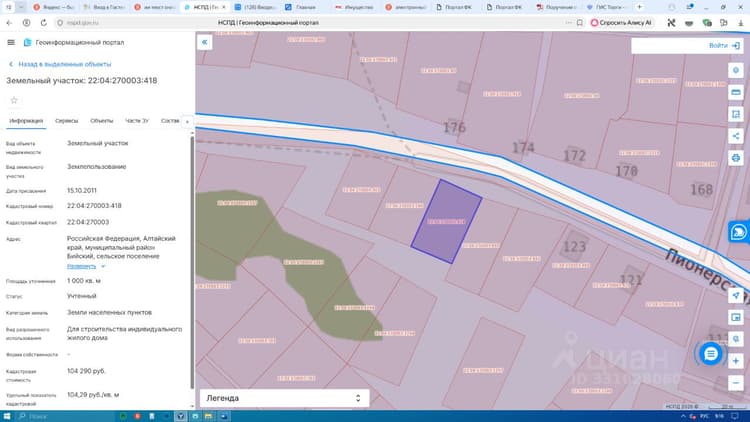This screenshot has height=422, width=750.
Task: Open the Части ЗУ tab
Action: 137,121
